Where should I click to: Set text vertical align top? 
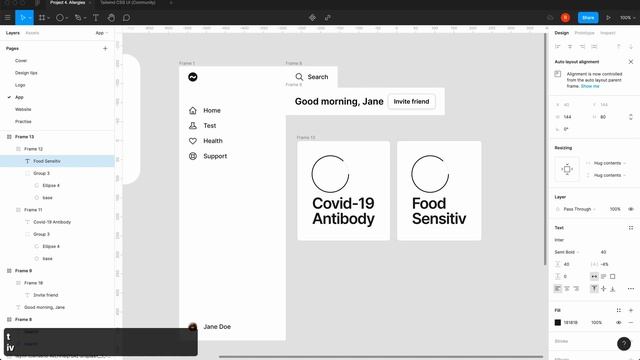[594, 289]
